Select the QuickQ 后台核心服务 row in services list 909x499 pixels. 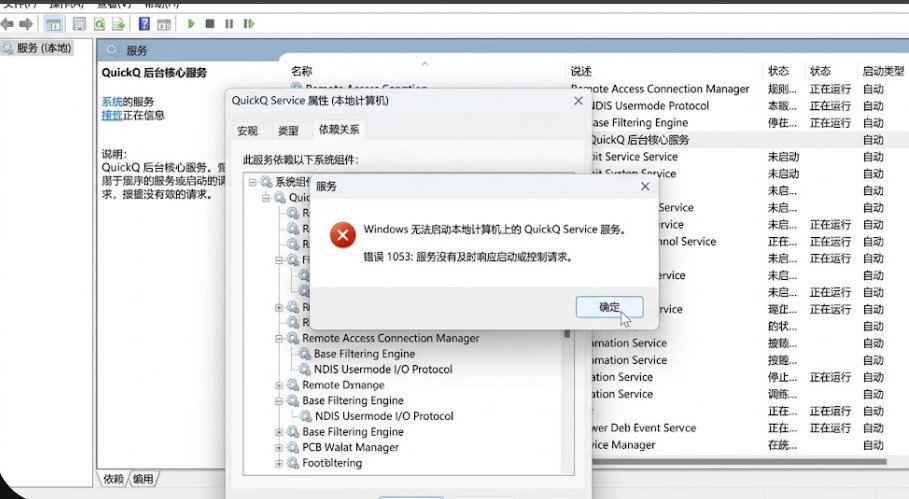748,140
